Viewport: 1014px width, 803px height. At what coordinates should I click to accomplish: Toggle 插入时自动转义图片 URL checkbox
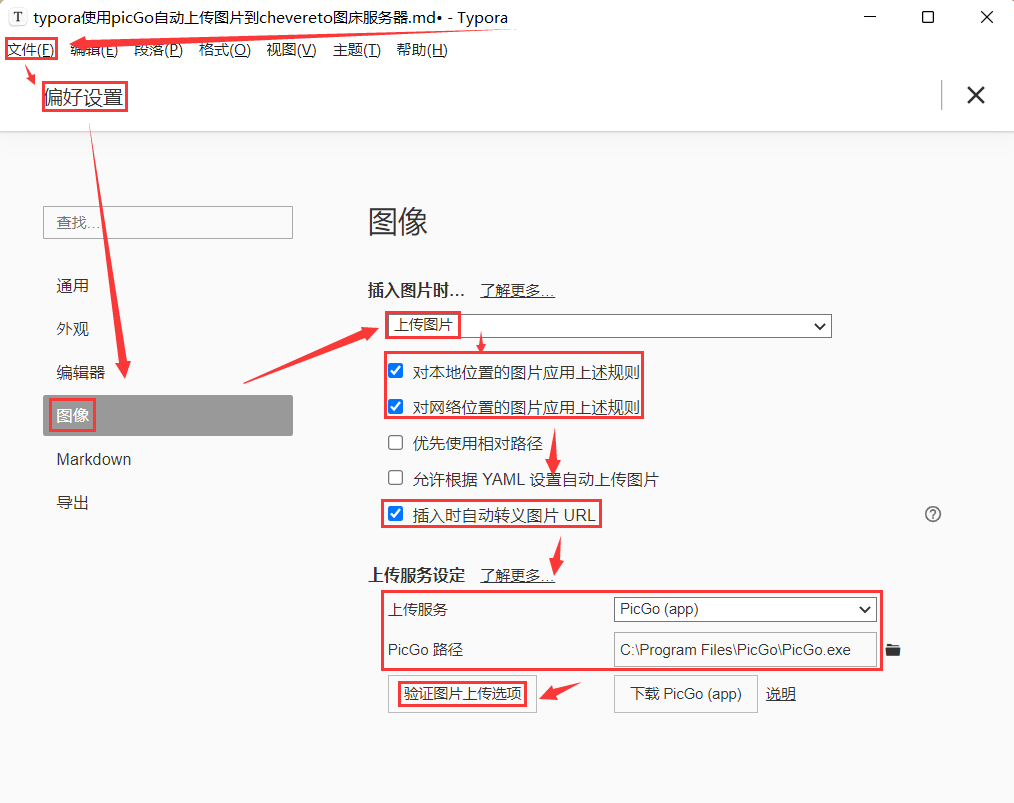coord(395,514)
